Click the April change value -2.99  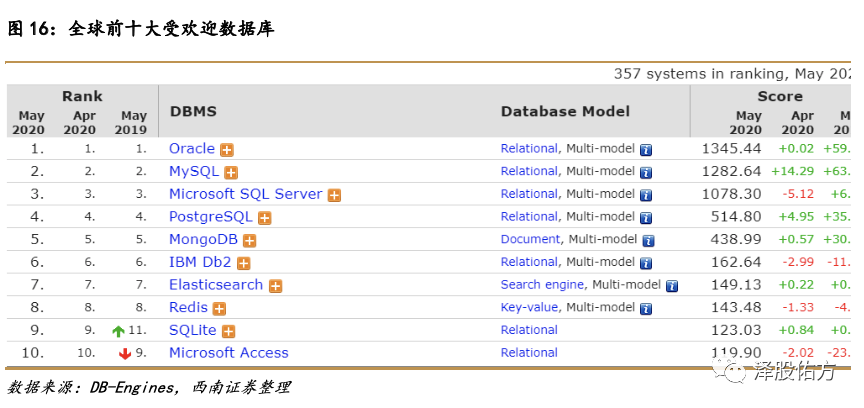798,262
